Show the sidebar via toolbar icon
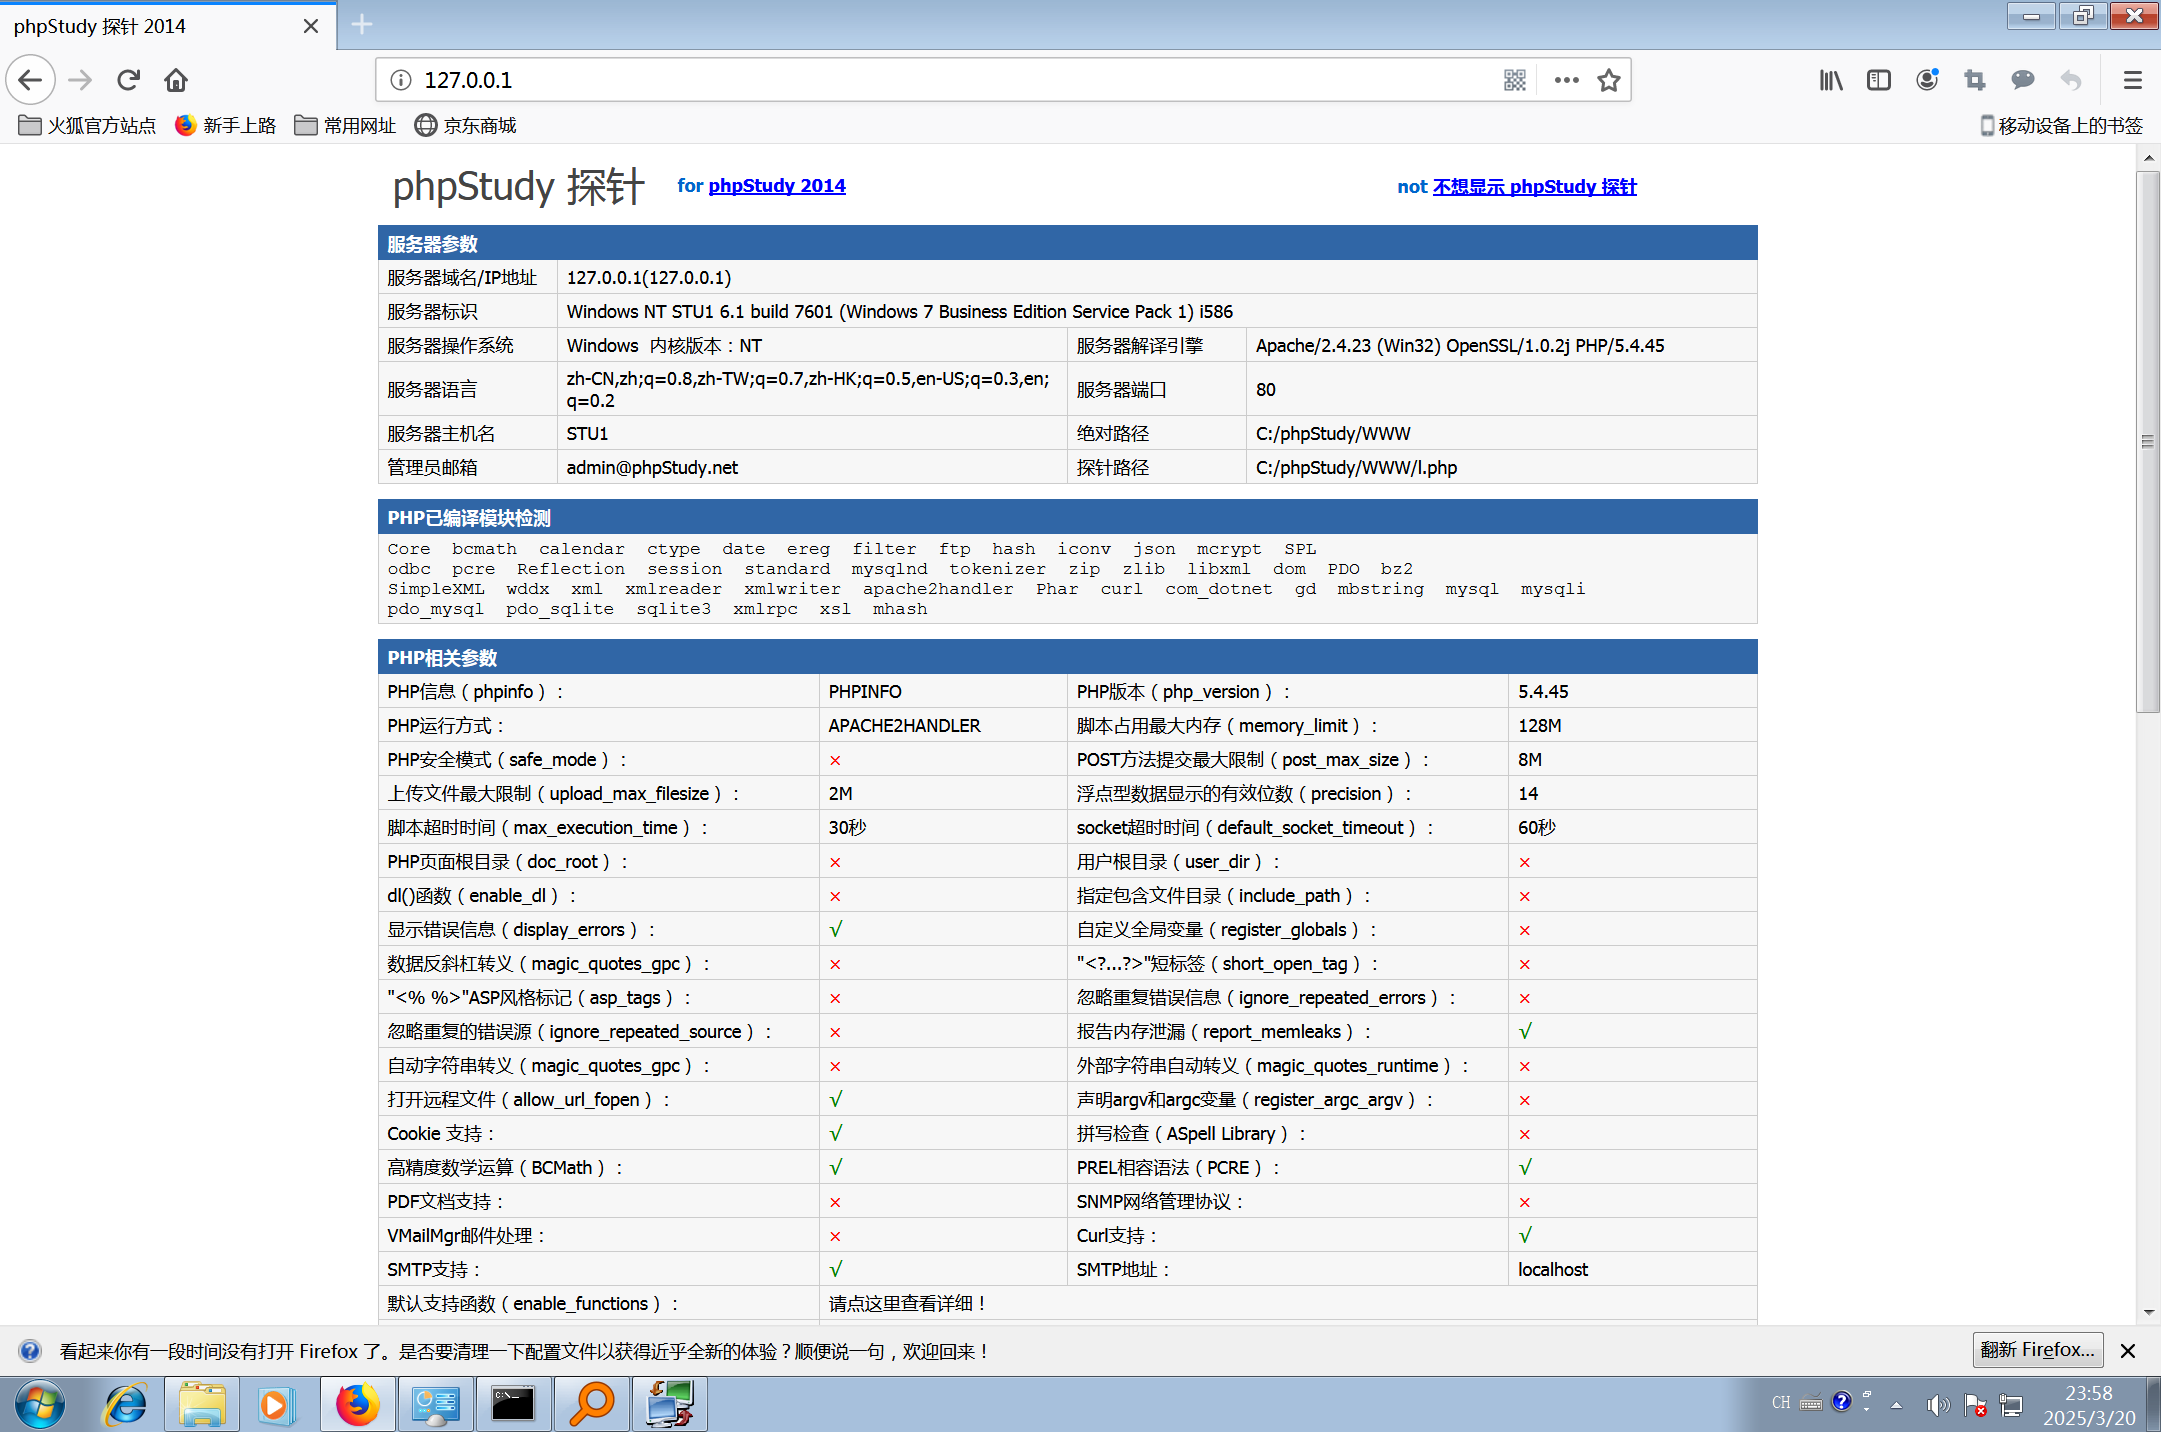The width and height of the screenshot is (2161, 1432). click(x=1878, y=80)
